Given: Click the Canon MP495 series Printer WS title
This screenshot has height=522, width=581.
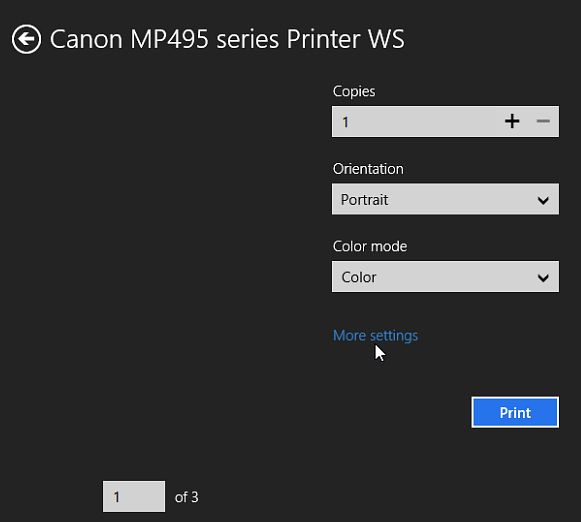Looking at the screenshot, I should (227, 39).
